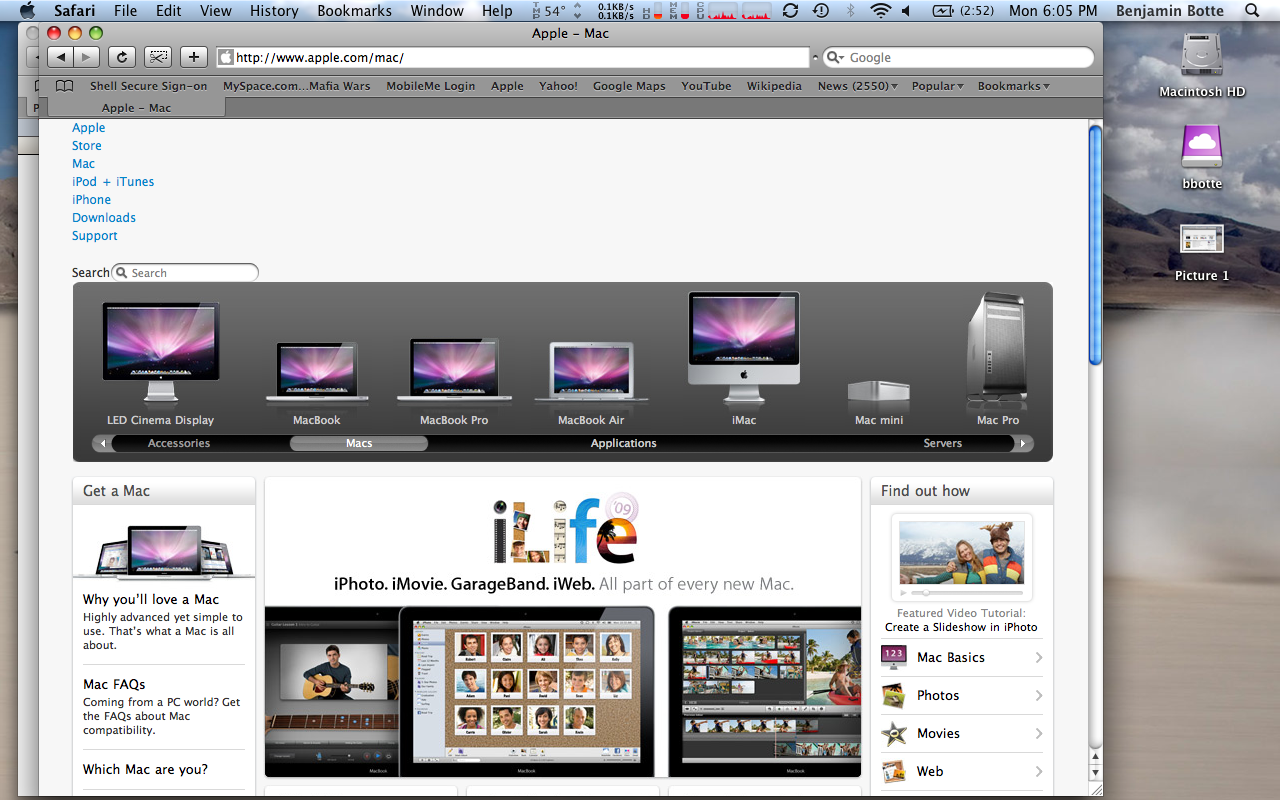Viewport: 1280px width, 800px height.
Task: Select the Accessories category in product bar
Action: click(x=179, y=443)
